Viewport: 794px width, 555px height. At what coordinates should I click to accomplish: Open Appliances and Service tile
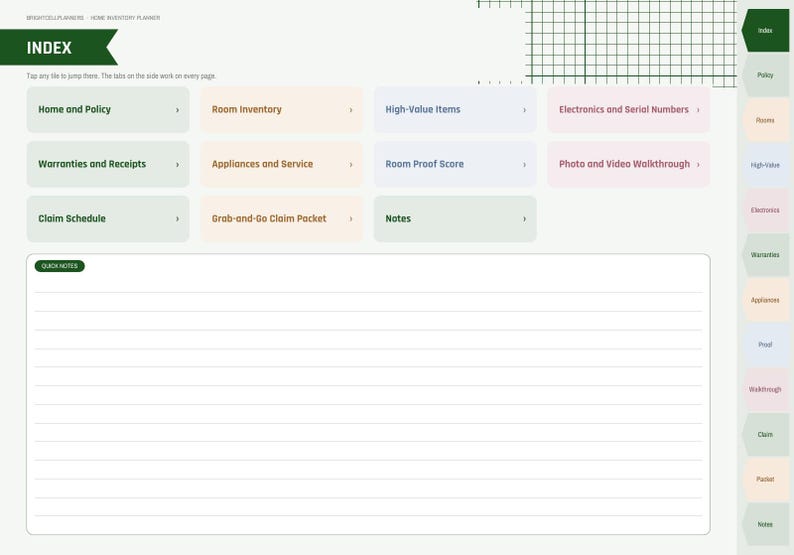click(282, 164)
